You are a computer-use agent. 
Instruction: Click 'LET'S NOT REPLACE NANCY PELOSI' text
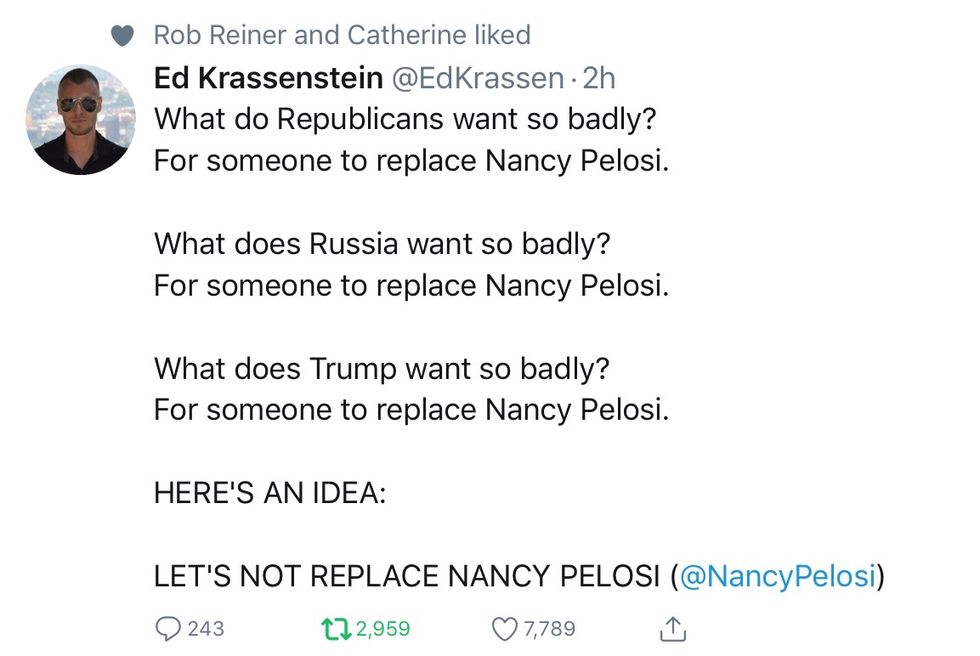click(x=410, y=576)
